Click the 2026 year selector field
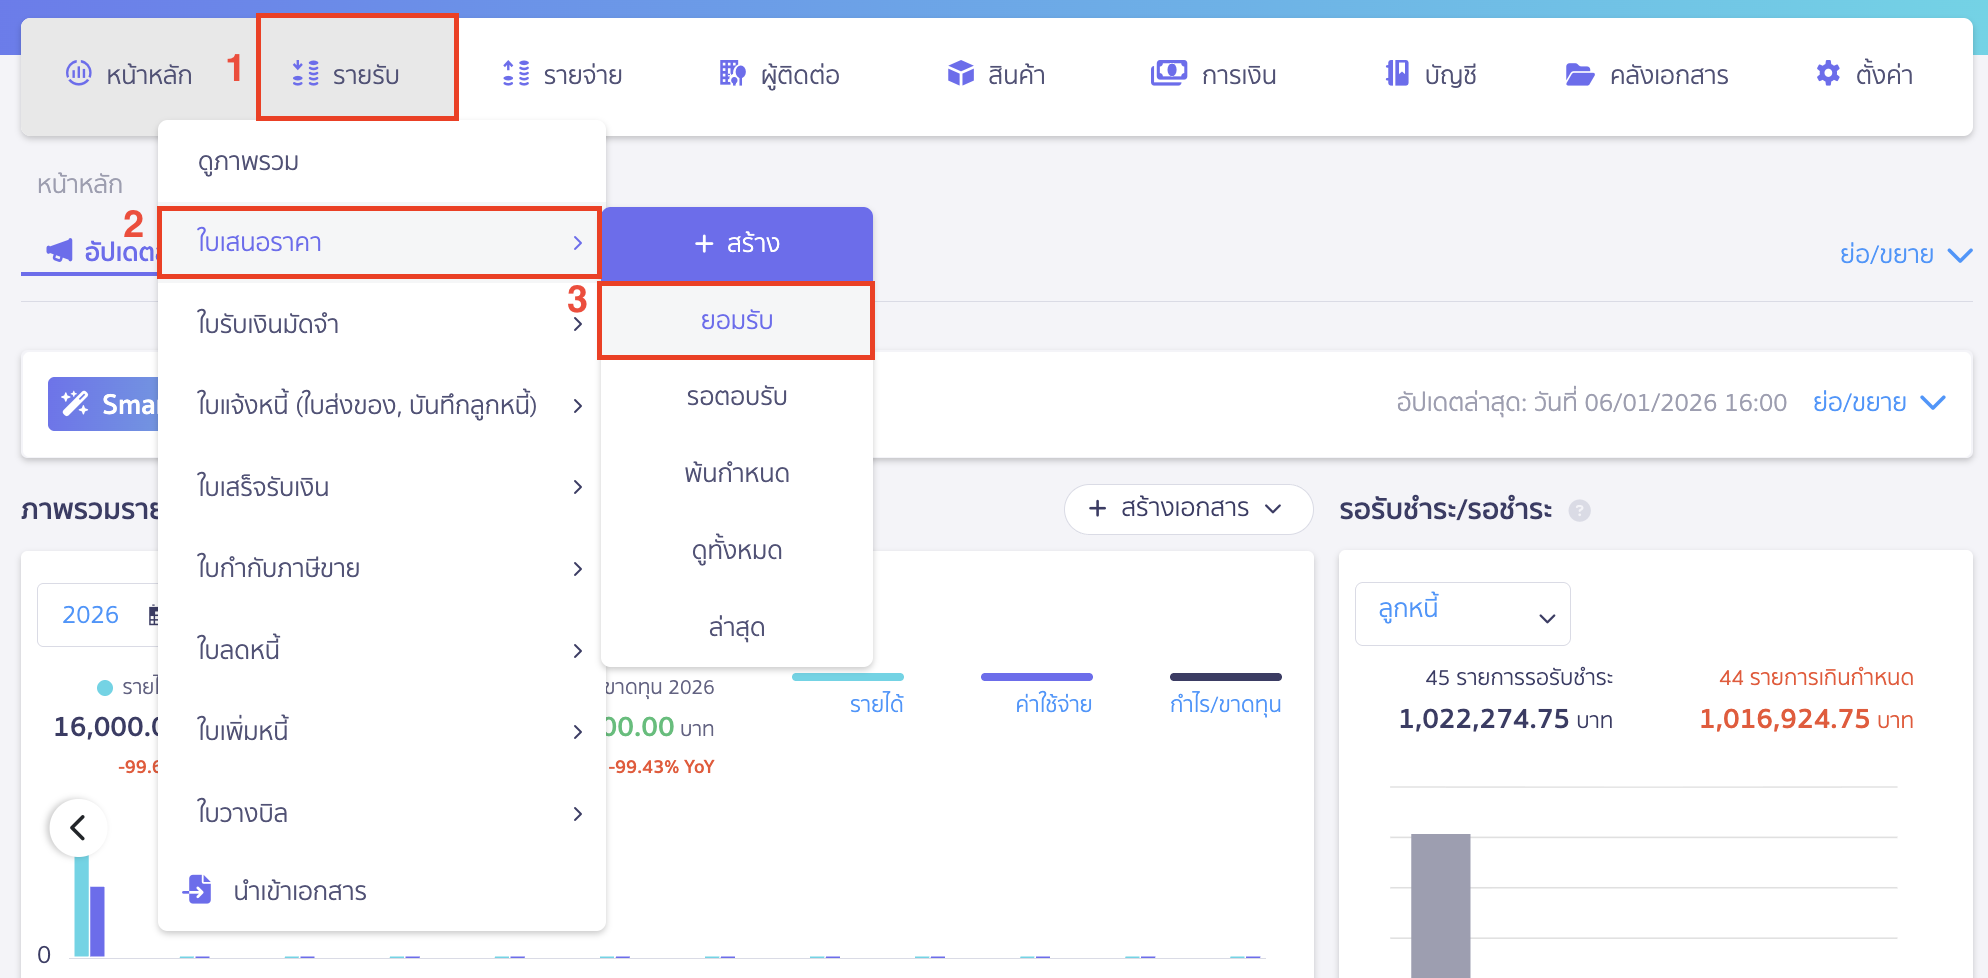1988x978 pixels. (x=92, y=614)
